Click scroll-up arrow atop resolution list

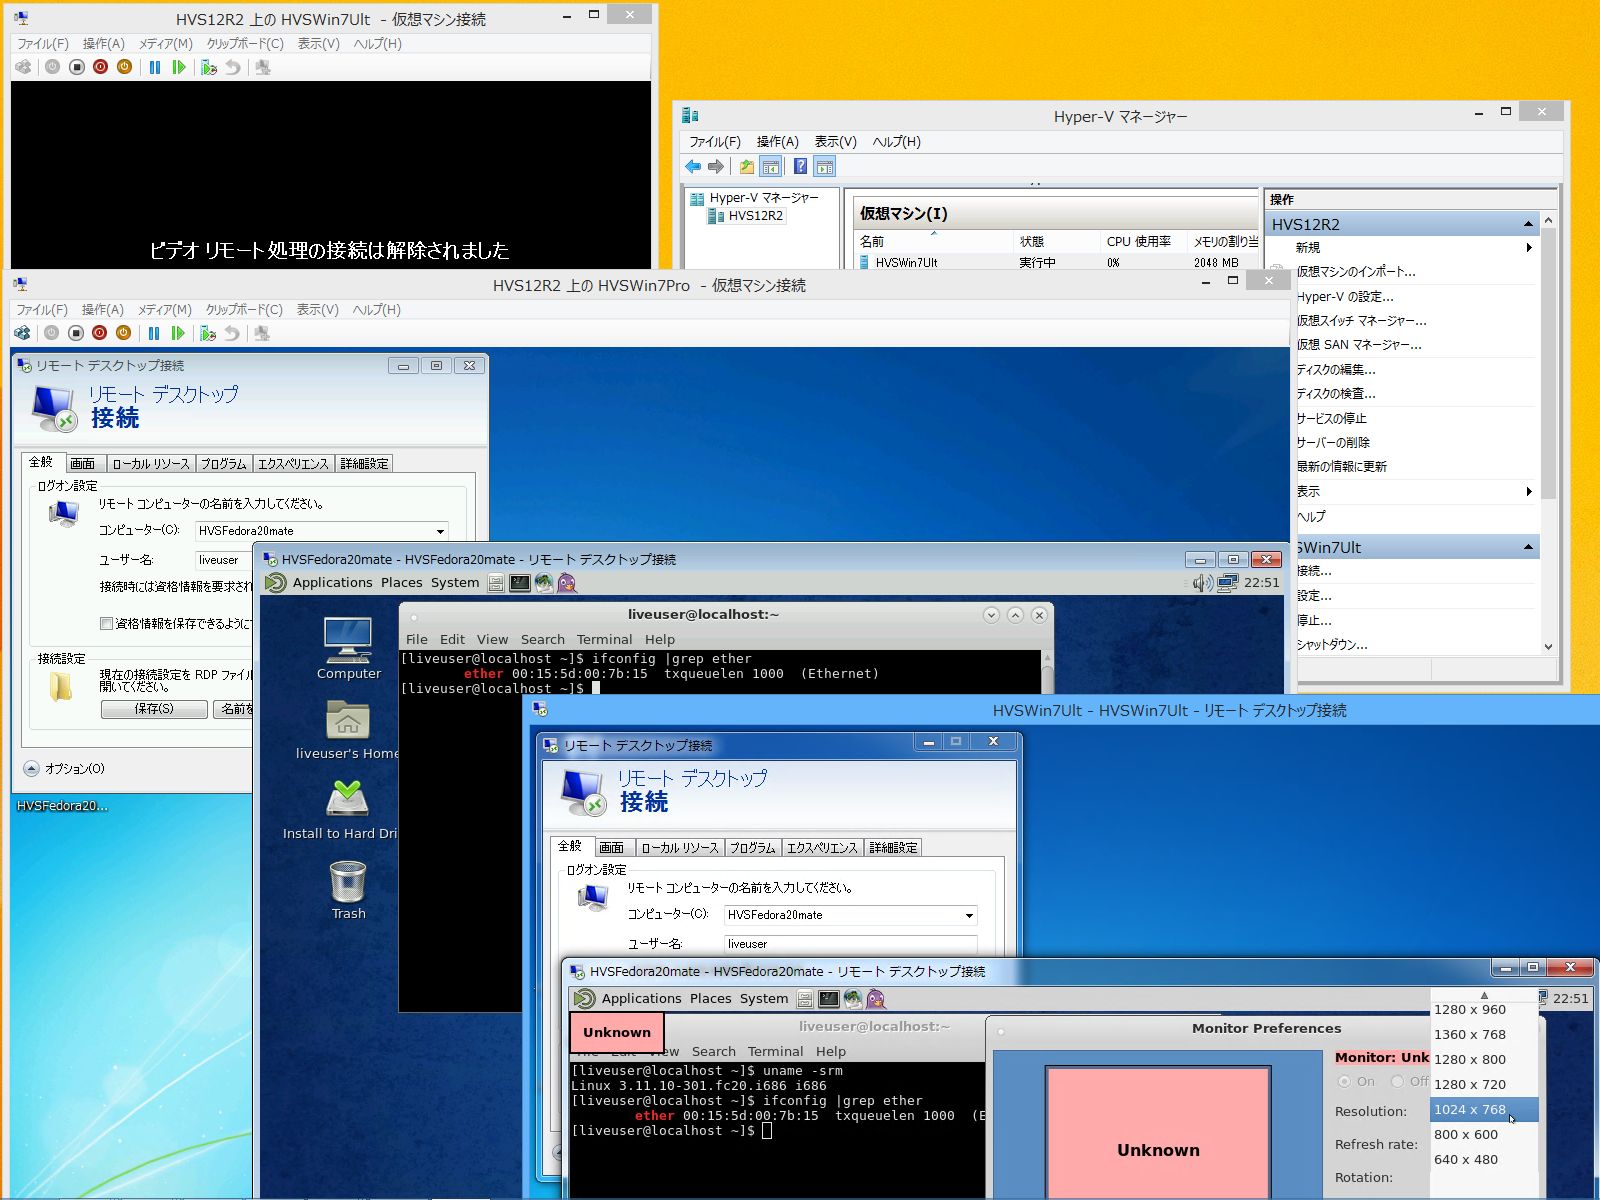[x=1484, y=995]
